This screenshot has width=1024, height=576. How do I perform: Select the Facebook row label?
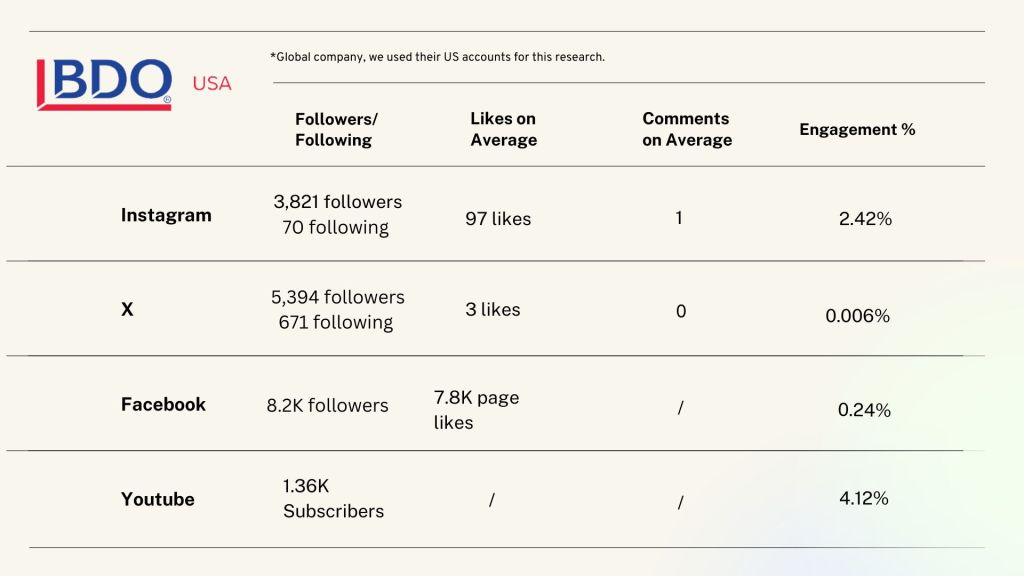[x=163, y=404]
